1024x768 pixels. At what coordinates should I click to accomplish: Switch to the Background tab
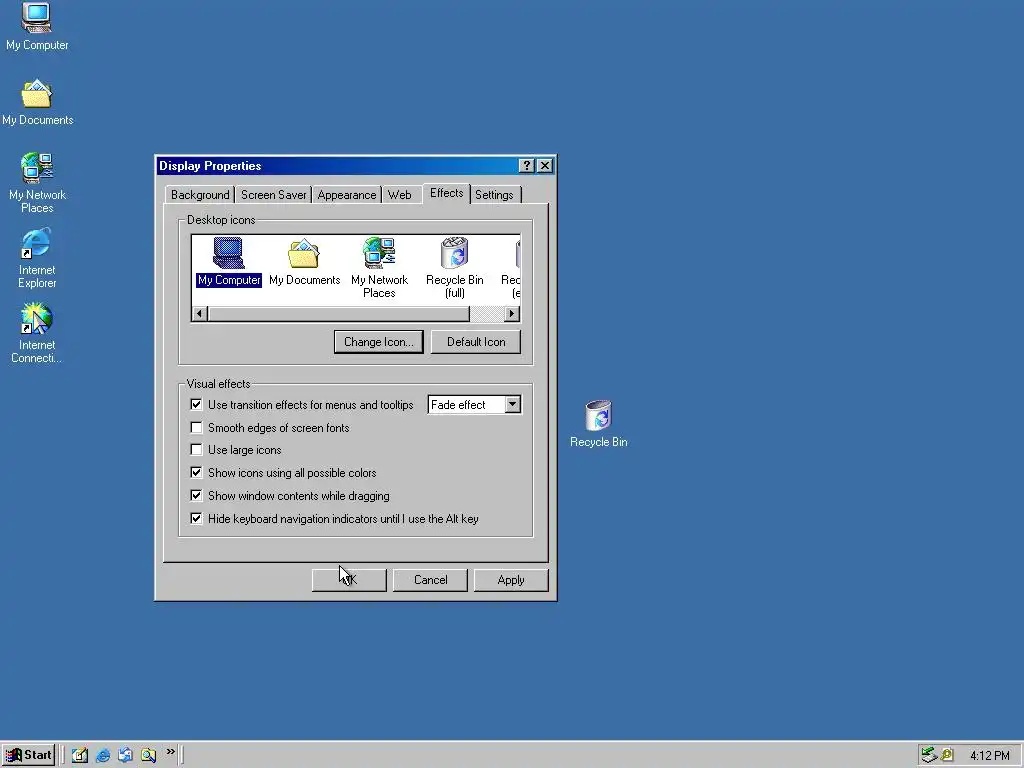pyautogui.click(x=200, y=195)
